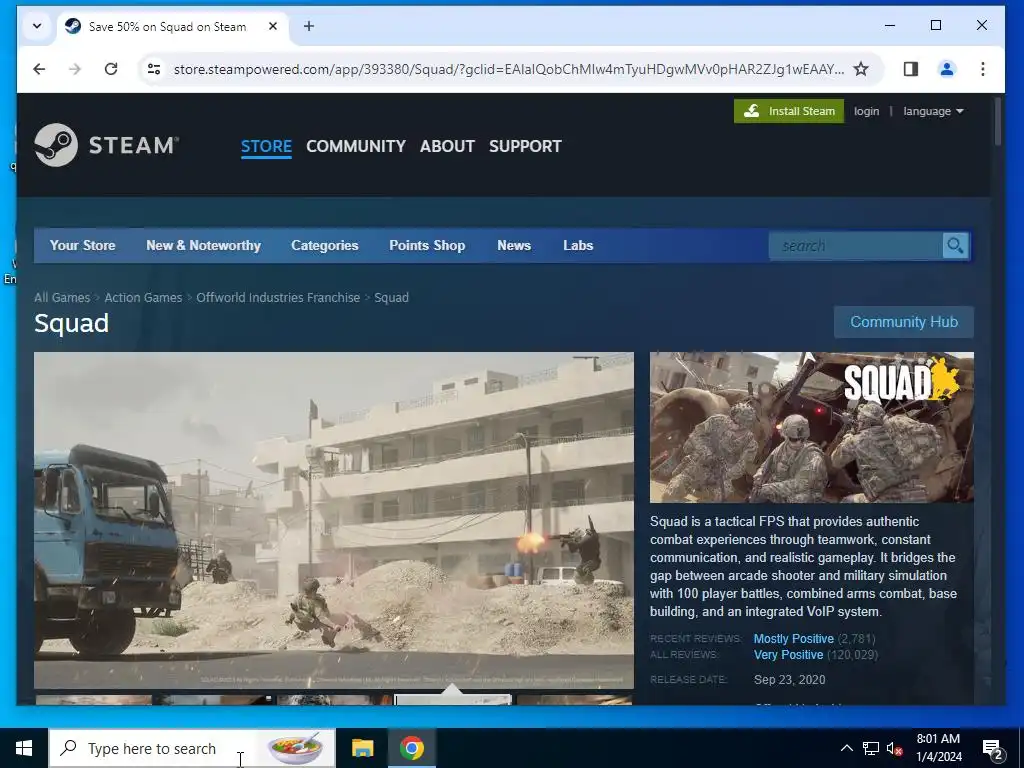Viewport: 1024px width, 768px height.
Task: Reload the page
Action: coord(111,69)
